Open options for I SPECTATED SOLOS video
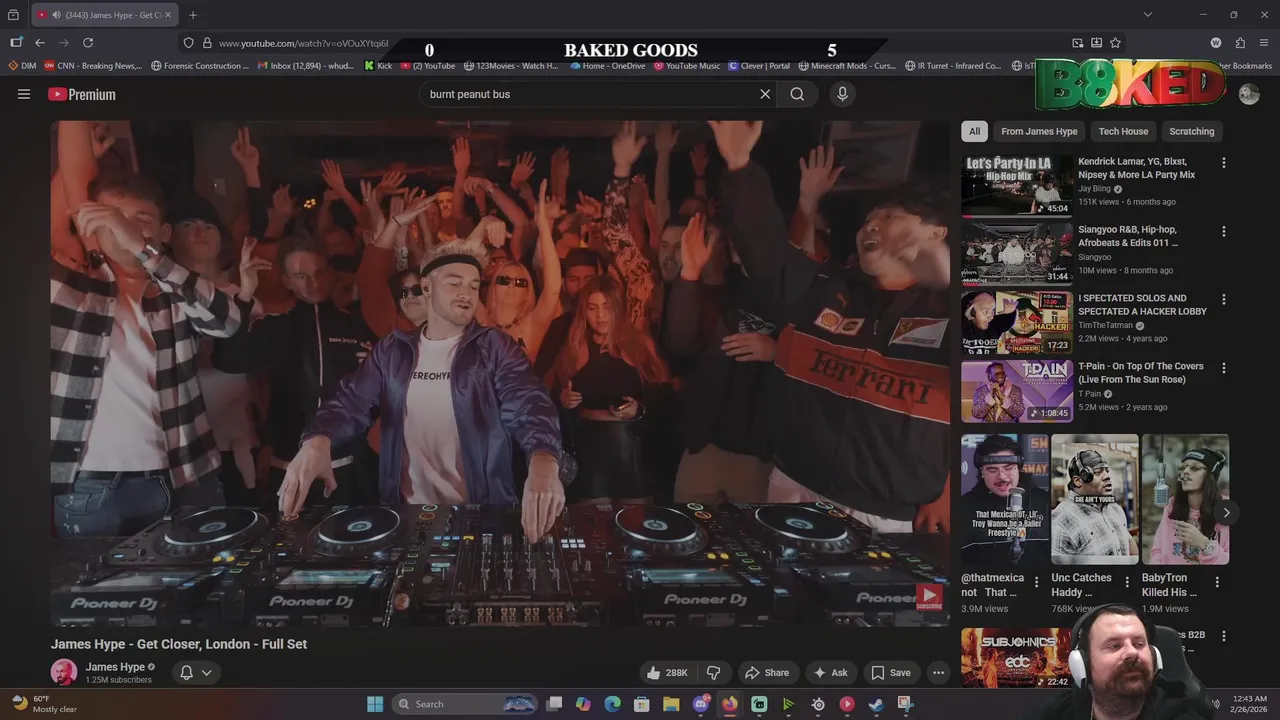This screenshot has height=720, width=1280. pyautogui.click(x=1223, y=299)
